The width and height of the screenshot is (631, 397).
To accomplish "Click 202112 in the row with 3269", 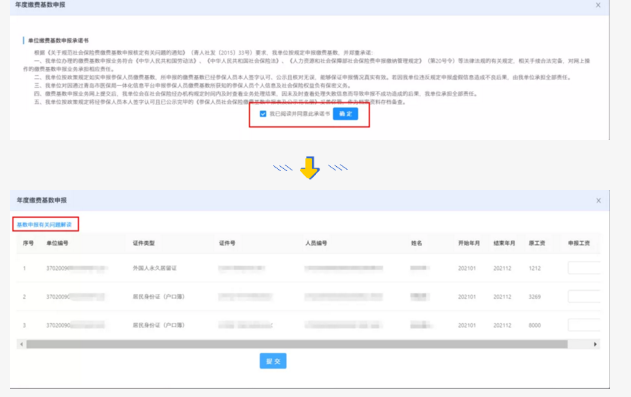I will click(502, 297).
